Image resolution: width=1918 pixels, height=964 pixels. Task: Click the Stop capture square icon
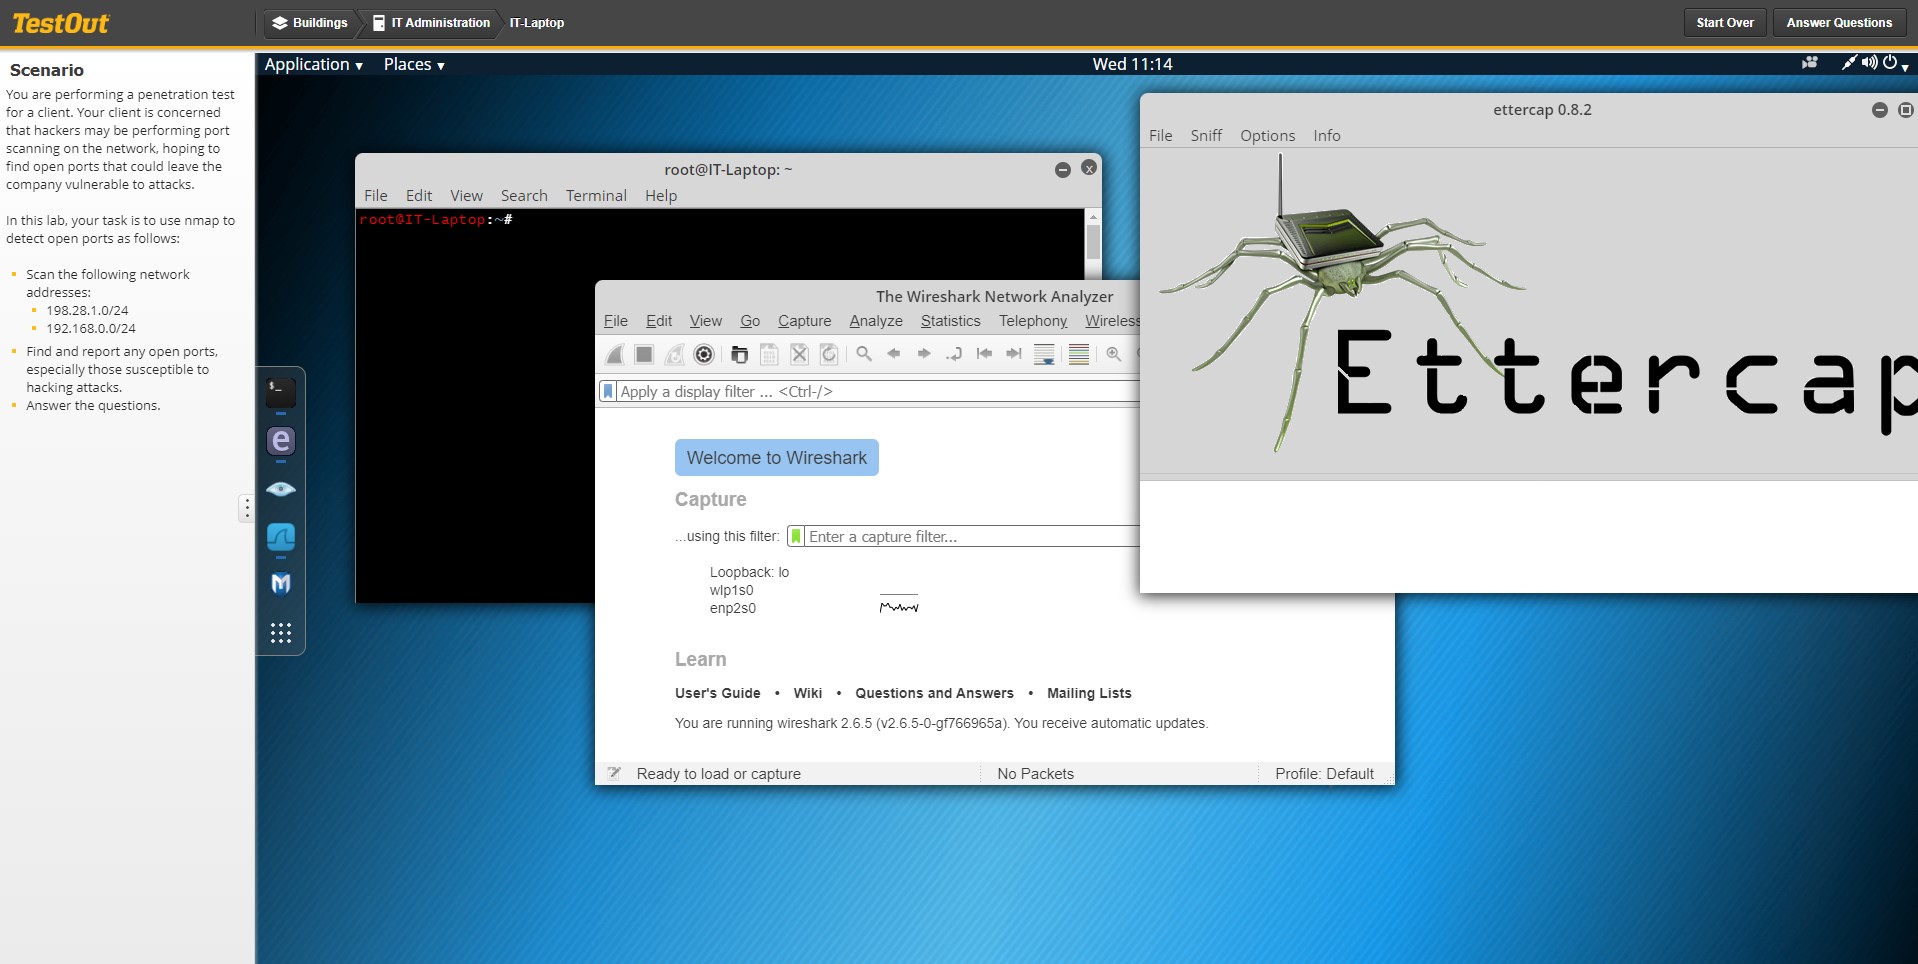coord(644,354)
